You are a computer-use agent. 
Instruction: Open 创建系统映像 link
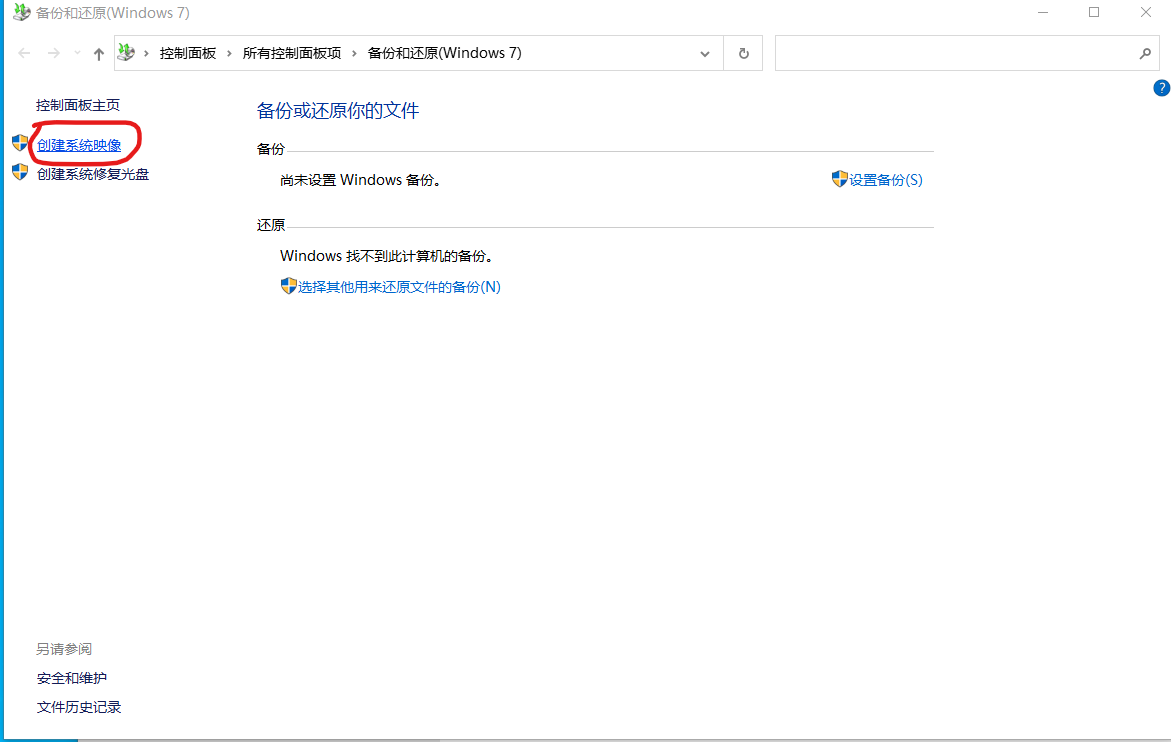[79, 146]
